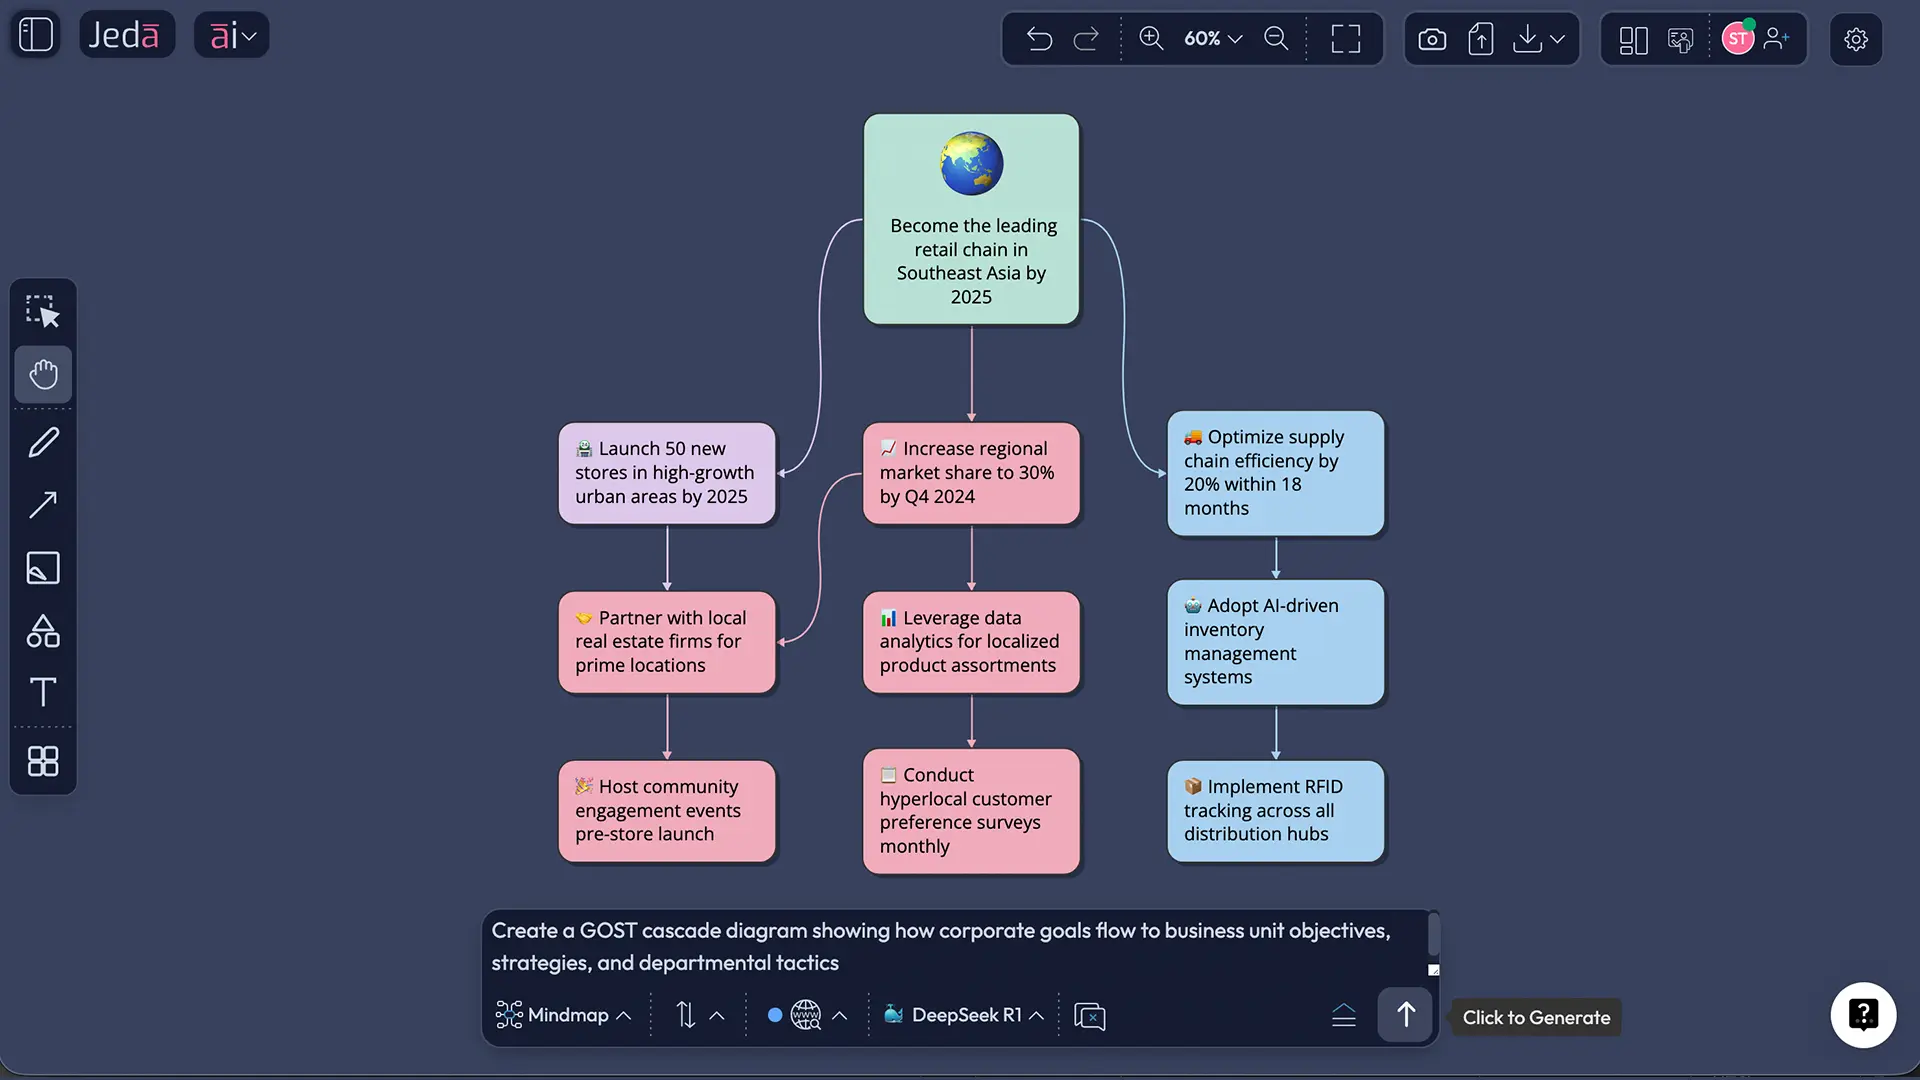The image size is (1920, 1080).
Task: Select the Pen drawing tool
Action: pyautogui.click(x=43, y=442)
